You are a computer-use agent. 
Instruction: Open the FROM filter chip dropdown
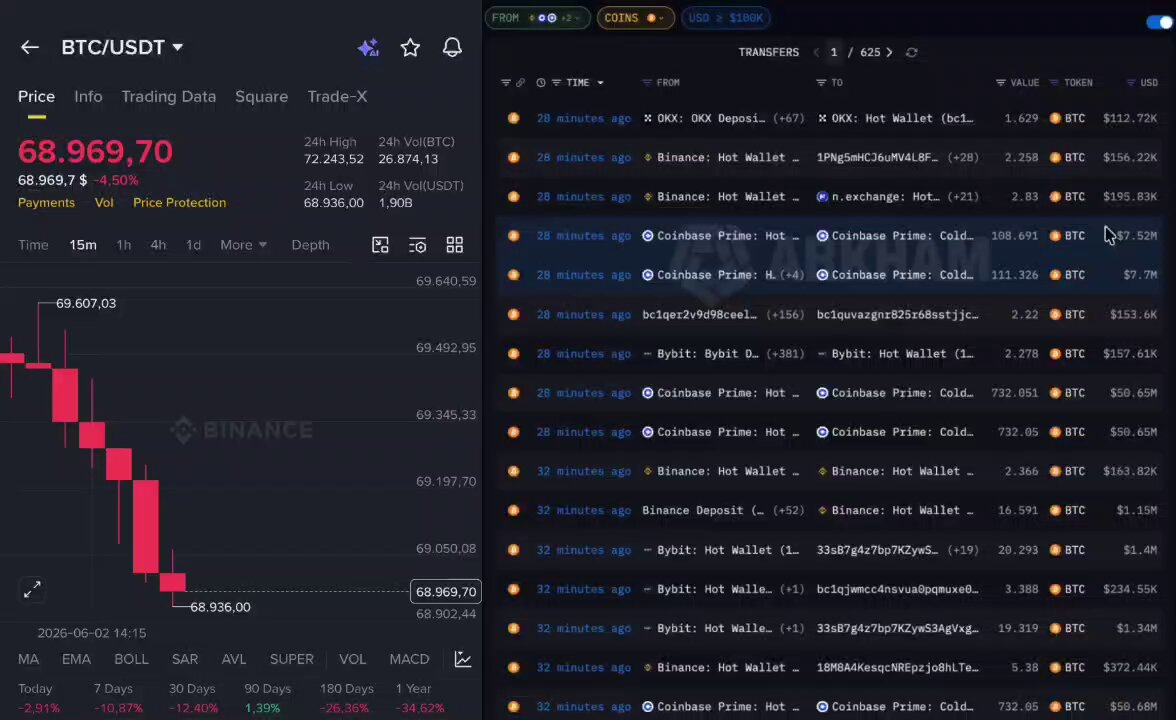[537, 18]
